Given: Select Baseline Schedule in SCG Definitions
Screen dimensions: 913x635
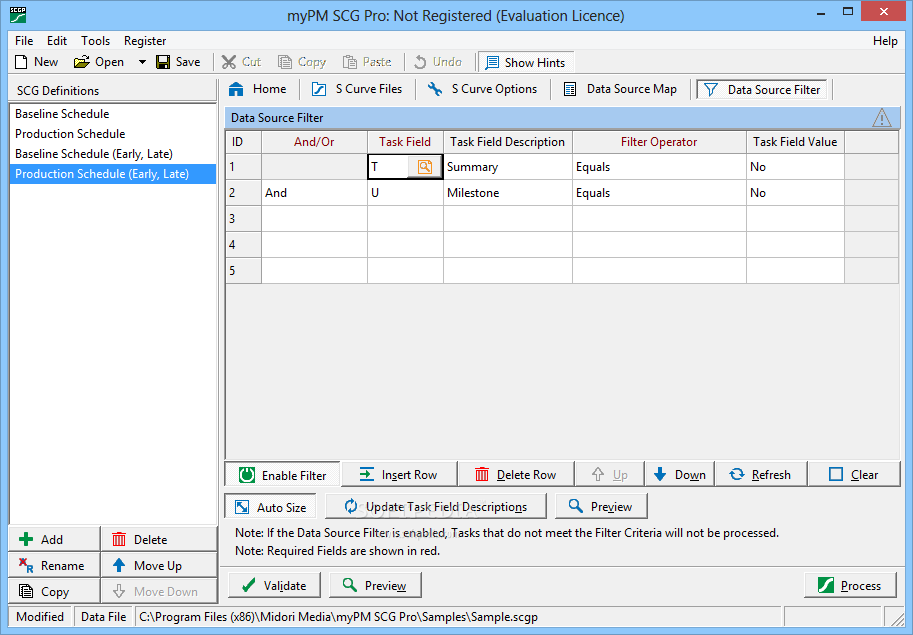Looking at the screenshot, I should pos(113,114).
